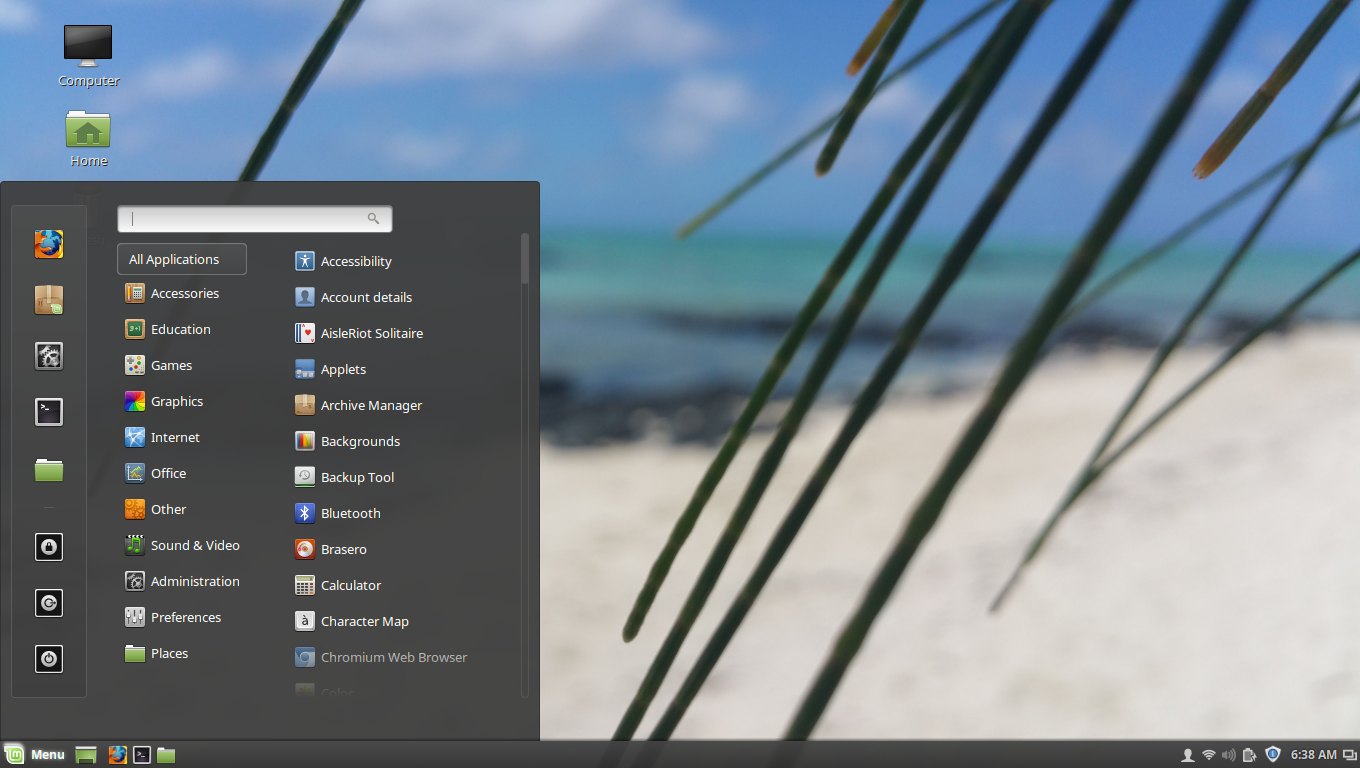Image resolution: width=1360 pixels, height=768 pixels.
Task: Open the Software Manager from the sidebar
Action: (x=48, y=299)
